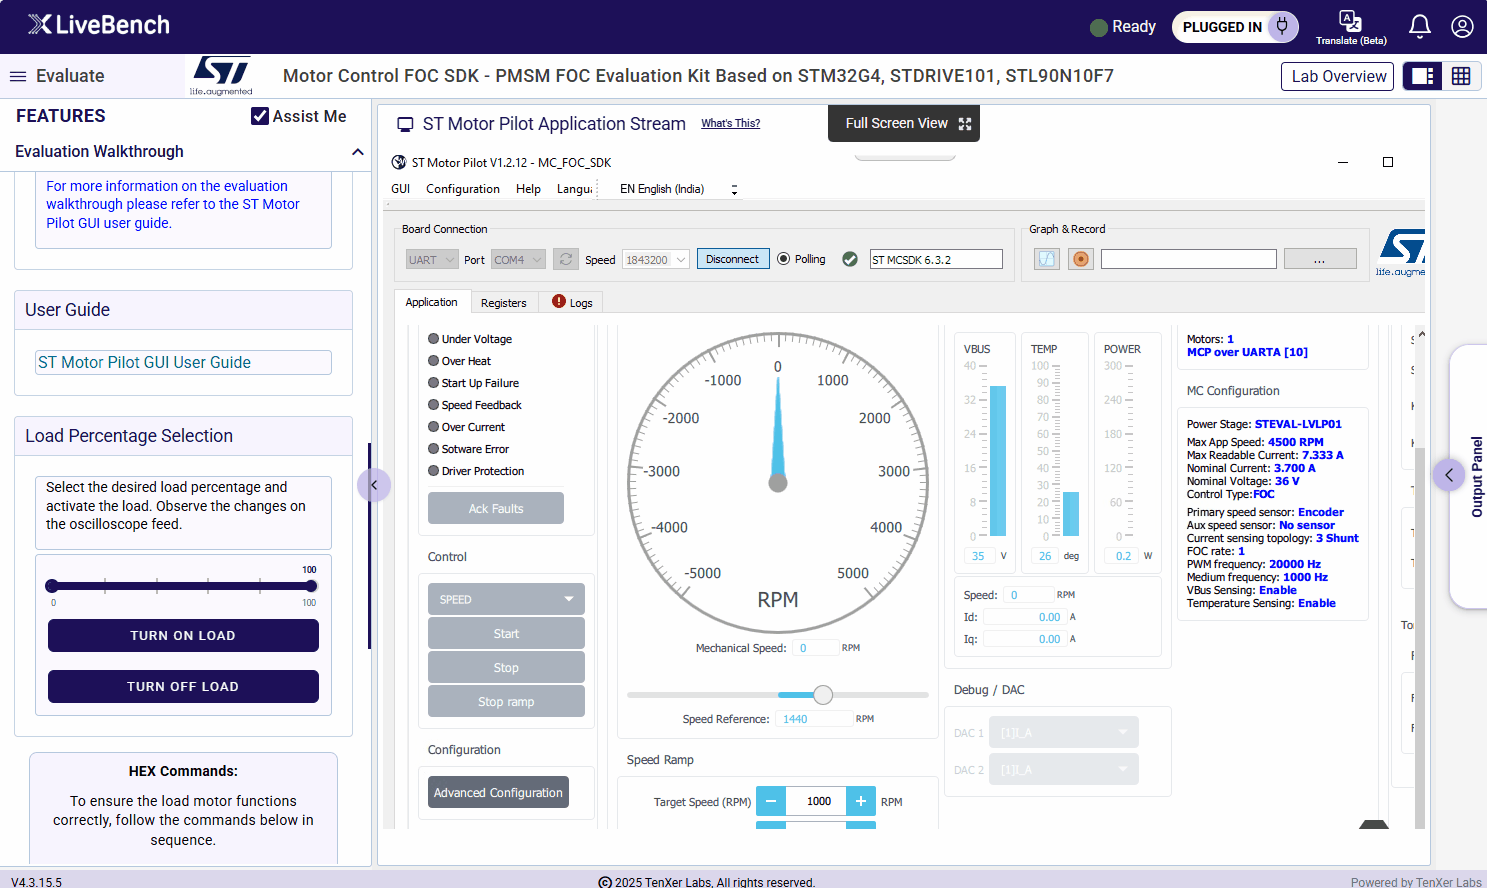Click the Full Screen View button
Viewport: 1487px width, 888px height.
point(904,124)
